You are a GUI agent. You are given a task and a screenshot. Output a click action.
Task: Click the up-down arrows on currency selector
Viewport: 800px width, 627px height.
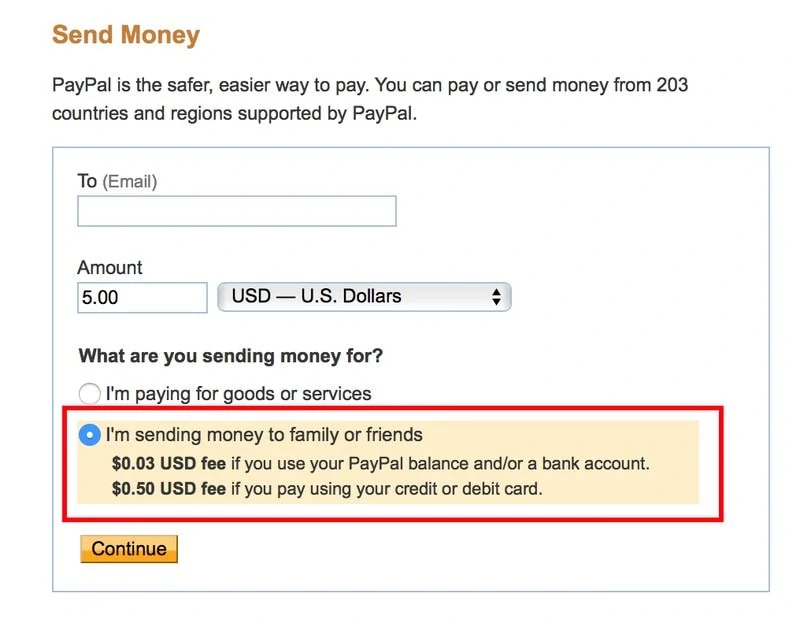[x=496, y=296]
